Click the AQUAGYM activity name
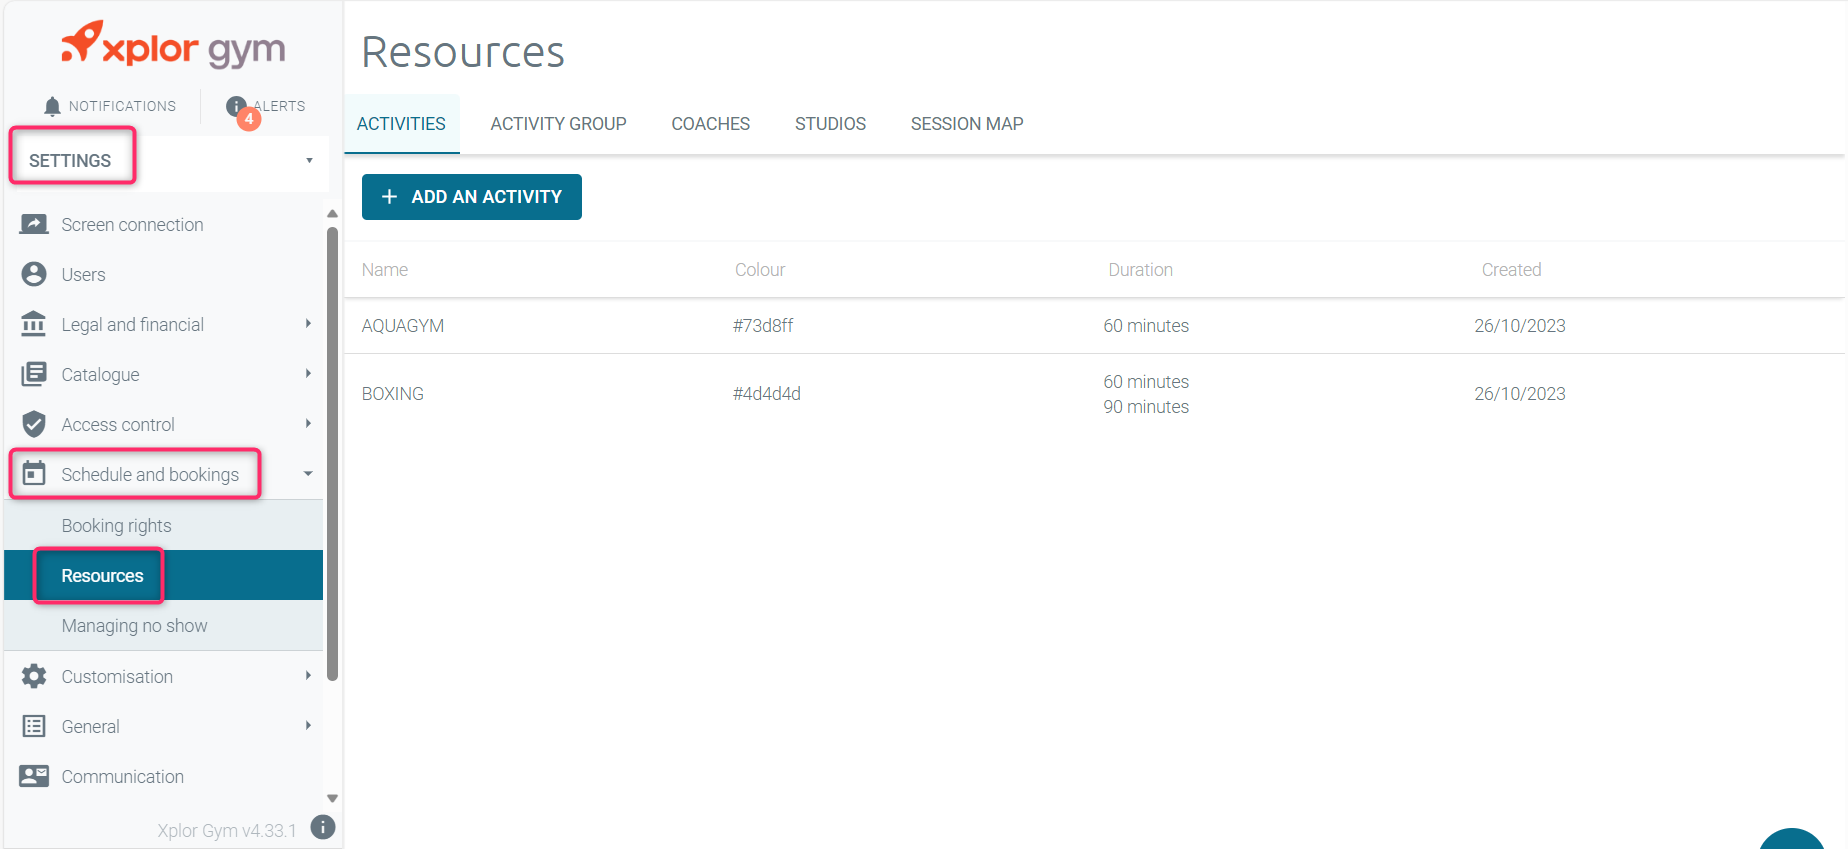 click(x=403, y=325)
